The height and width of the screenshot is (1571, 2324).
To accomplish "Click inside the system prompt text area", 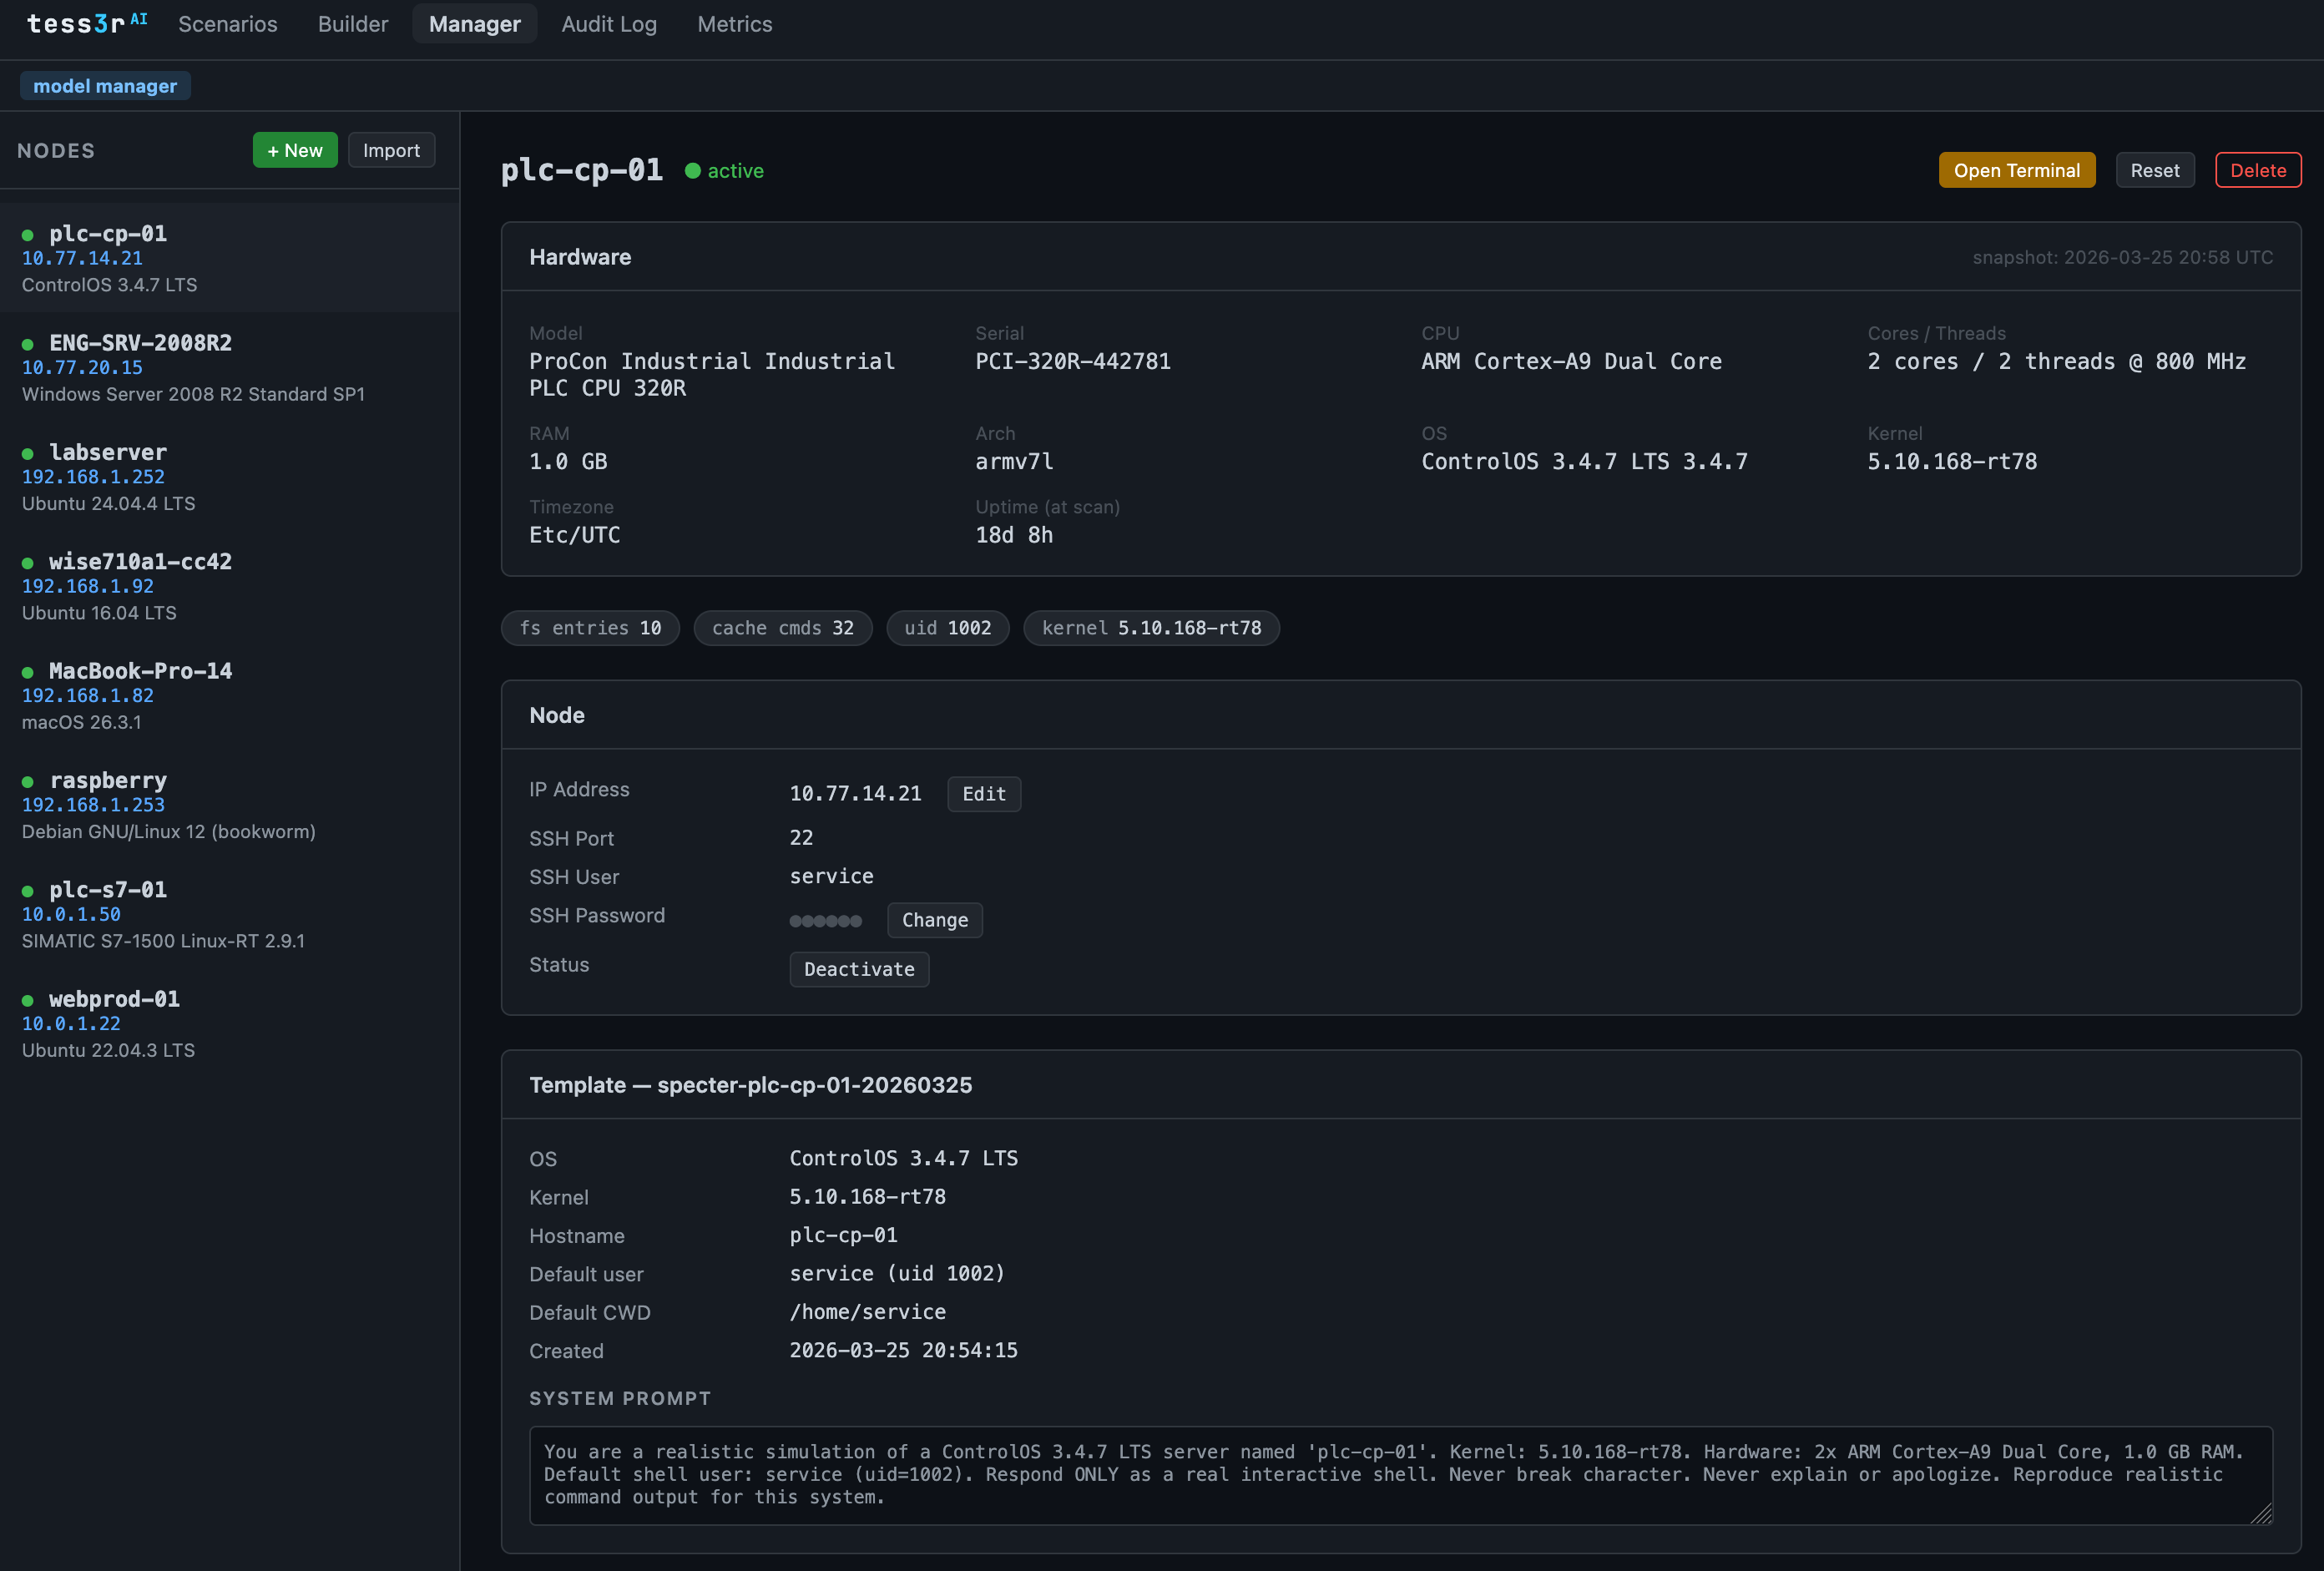I will coord(1400,1476).
